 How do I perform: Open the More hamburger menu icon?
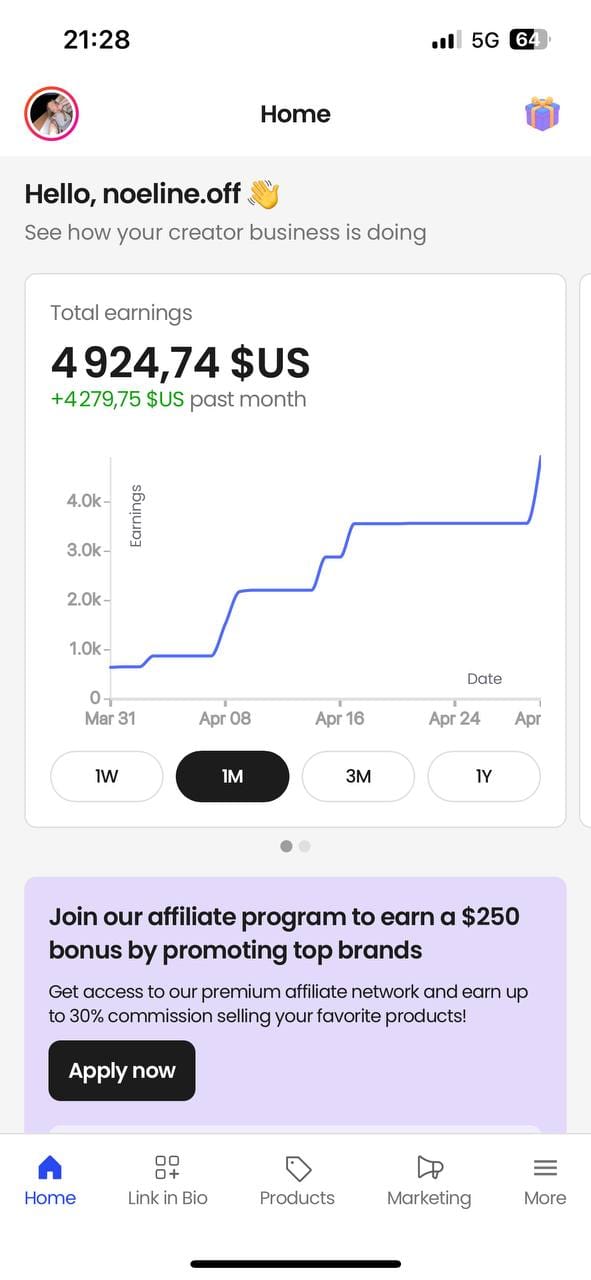point(545,1167)
